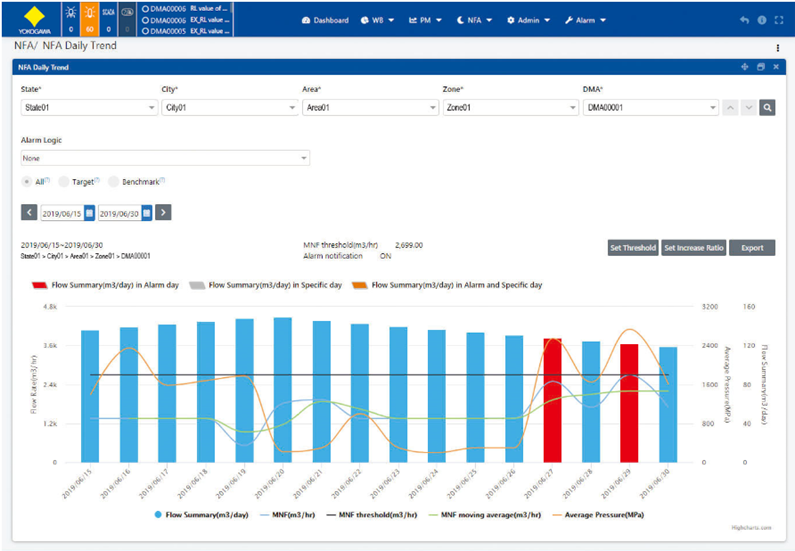
Task: Go to next date range arrow
Action: click(x=164, y=212)
